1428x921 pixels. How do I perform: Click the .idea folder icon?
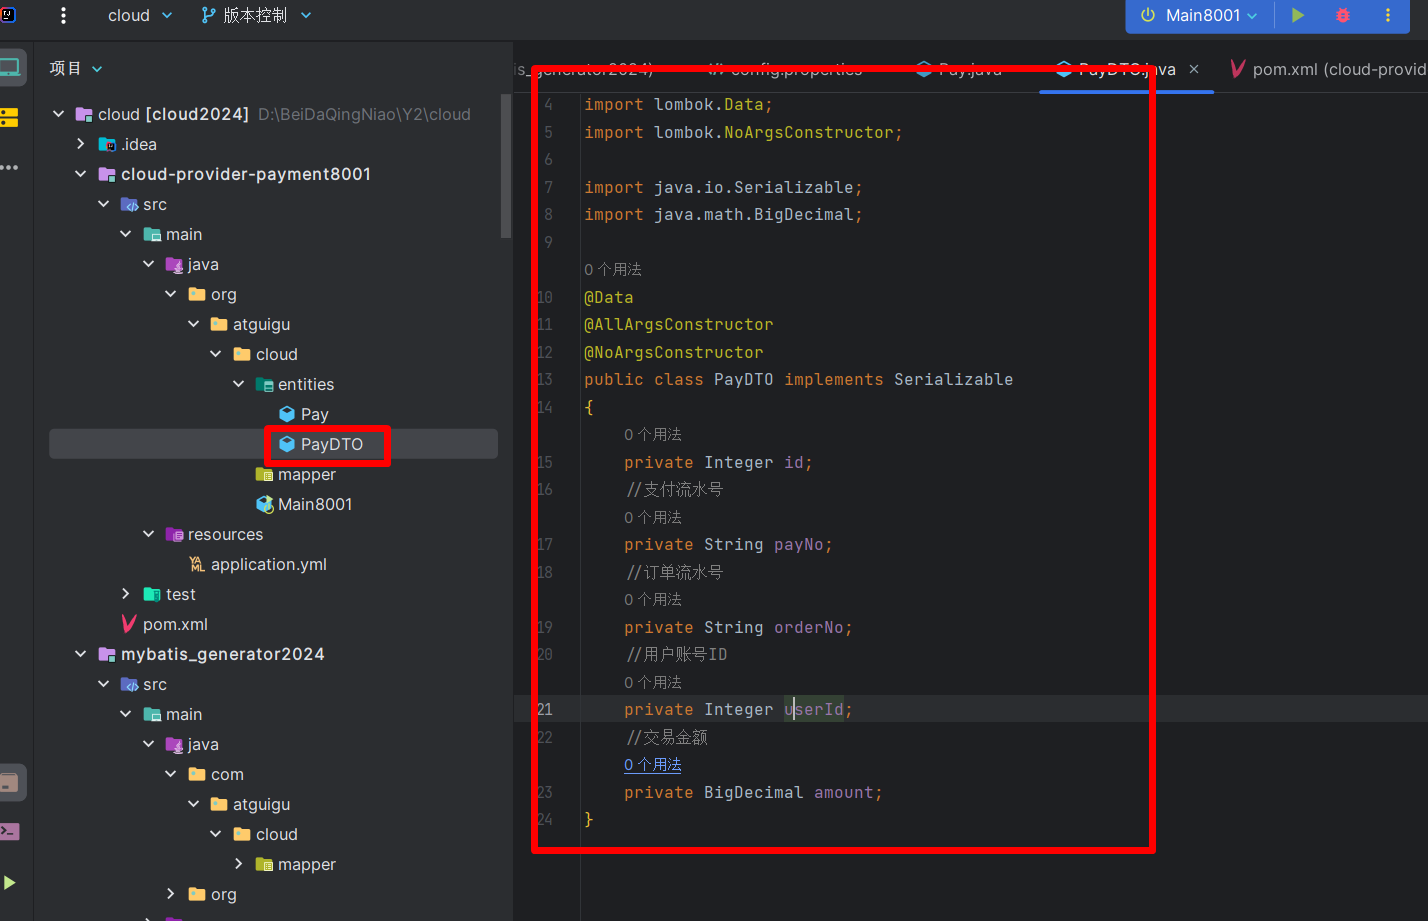107,144
